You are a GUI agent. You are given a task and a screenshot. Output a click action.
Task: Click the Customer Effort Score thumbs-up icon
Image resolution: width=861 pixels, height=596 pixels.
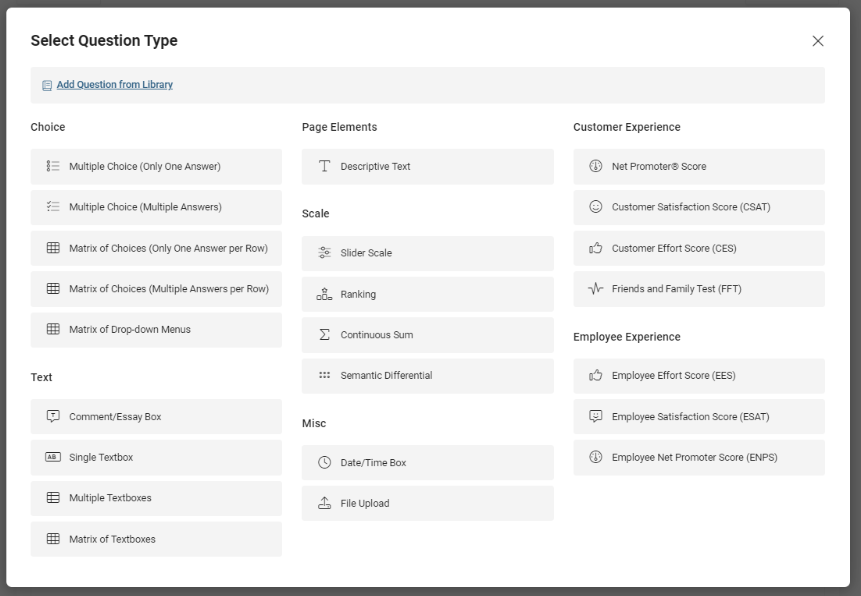[596, 248]
